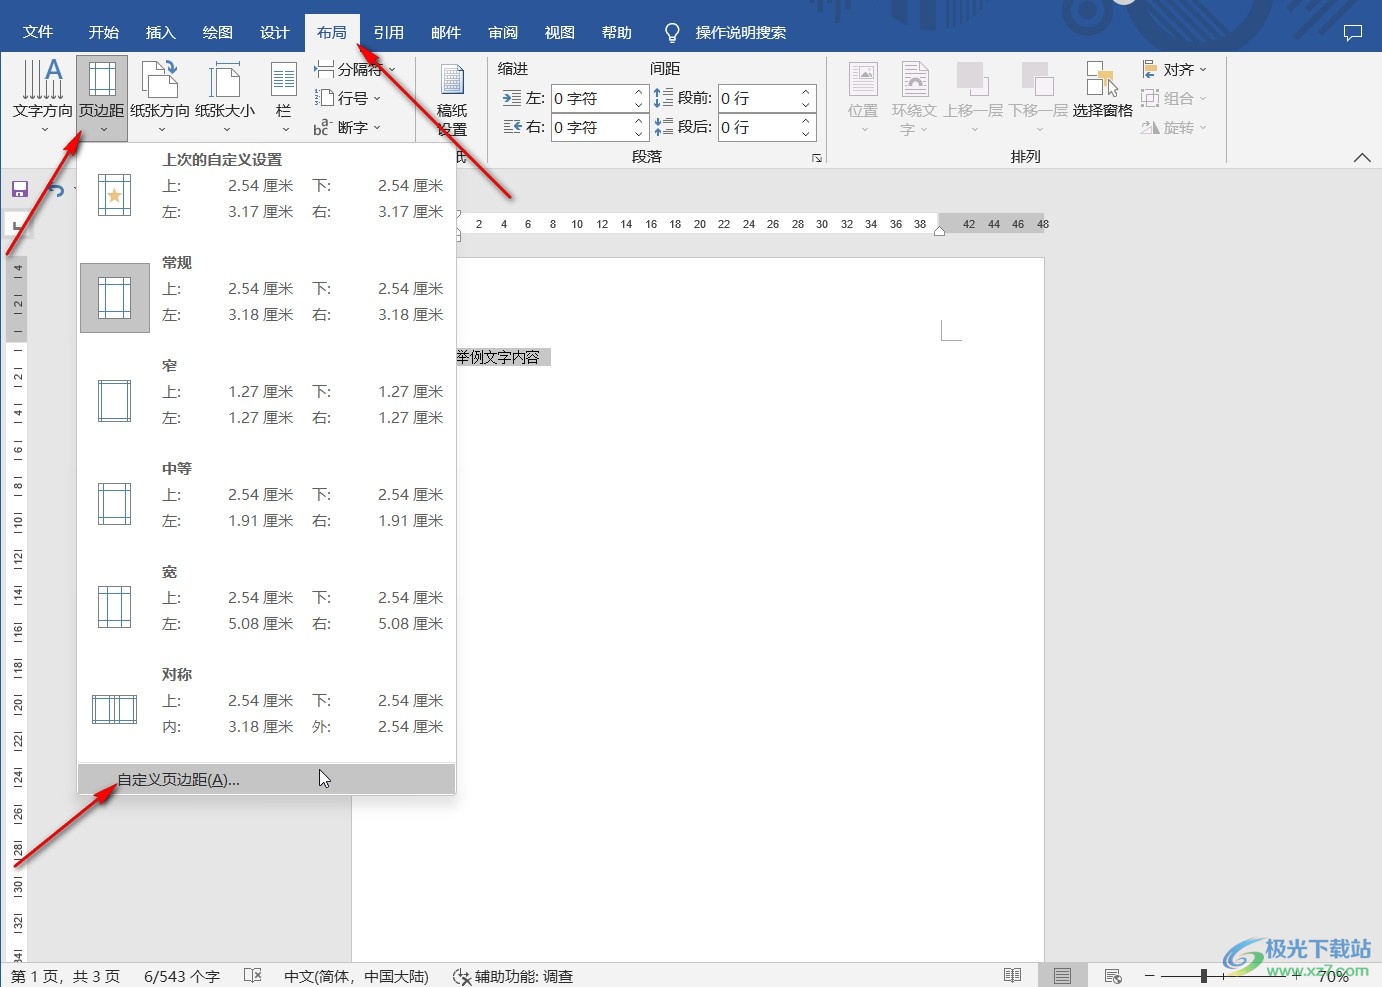Open Manuscript Paper Settings (稿纸设置)
The height and width of the screenshot is (987, 1382).
(x=452, y=99)
